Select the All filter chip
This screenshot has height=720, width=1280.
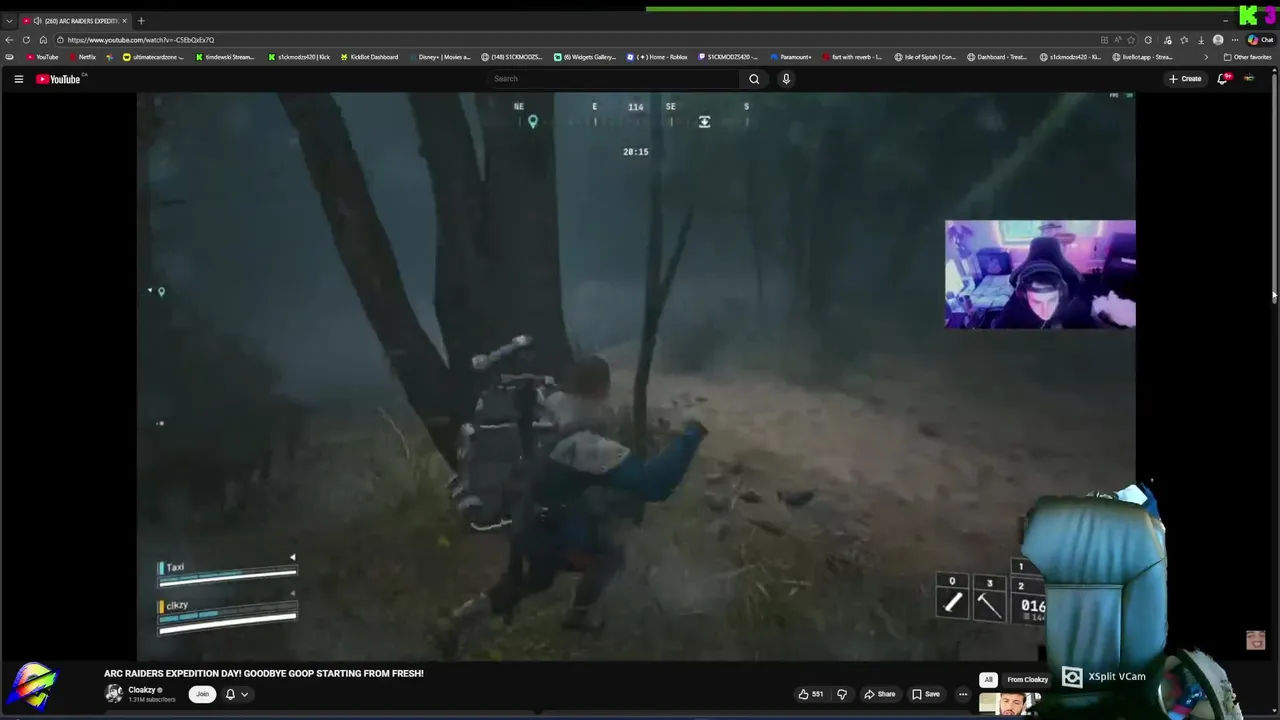point(988,679)
